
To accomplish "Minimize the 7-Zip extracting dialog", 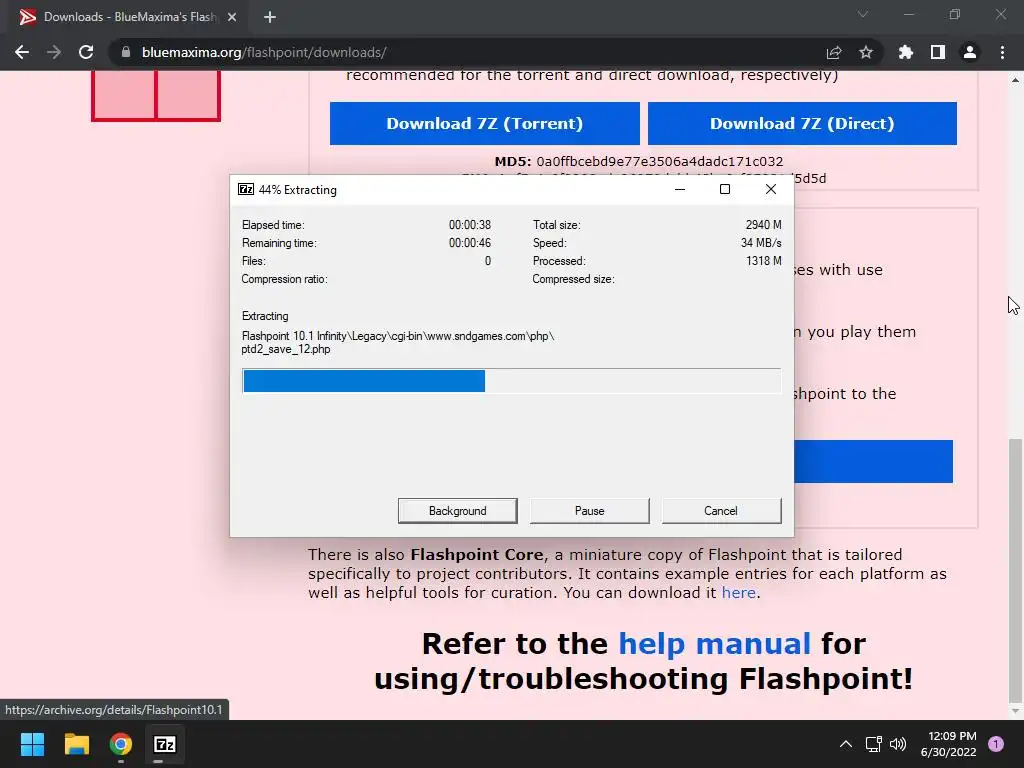I will (680, 189).
